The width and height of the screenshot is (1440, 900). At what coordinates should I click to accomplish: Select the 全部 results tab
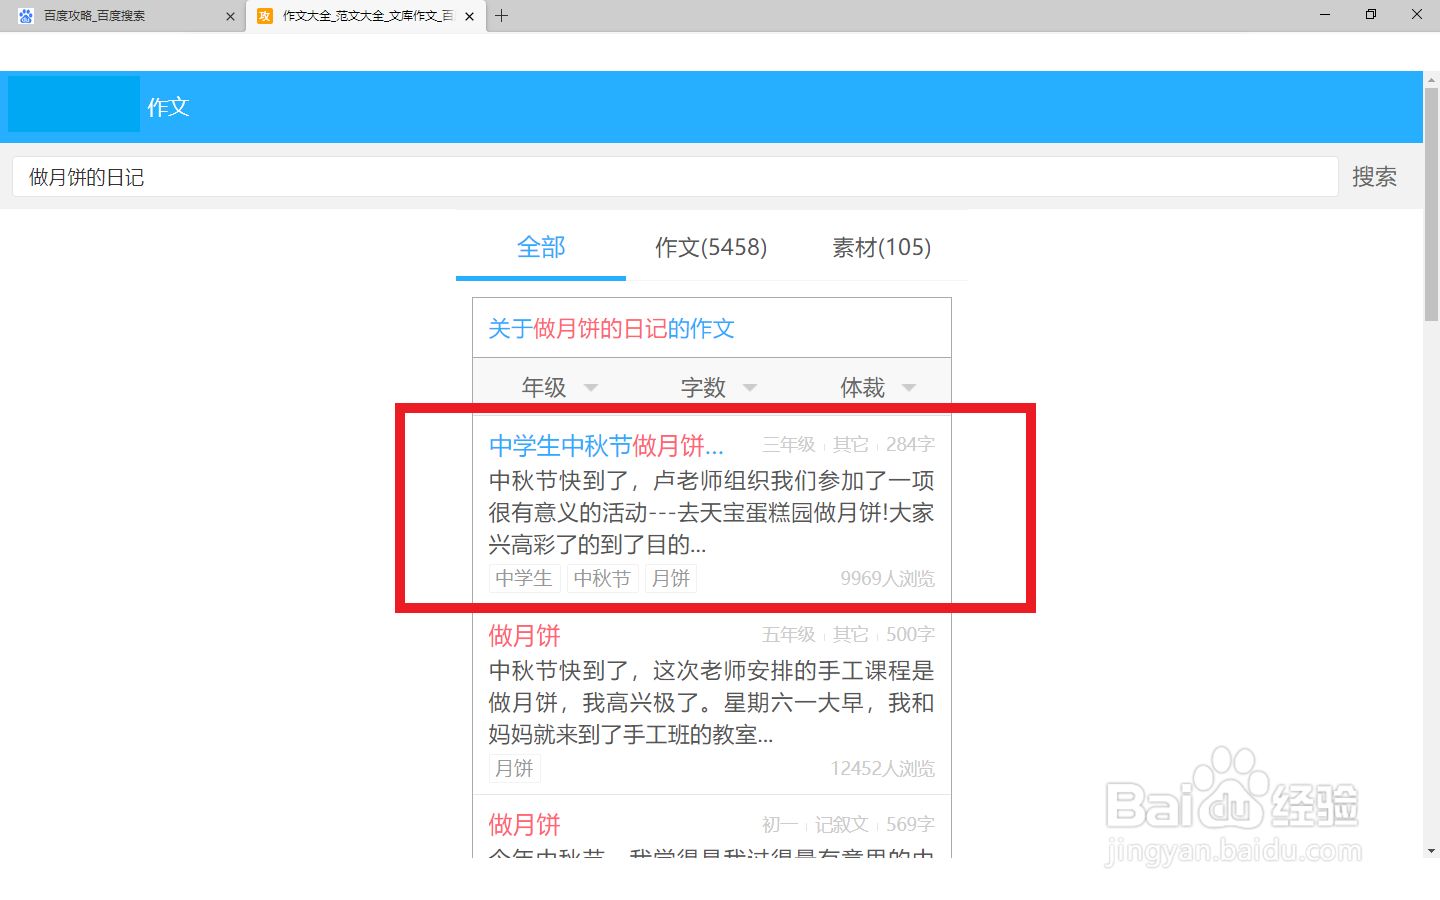(x=541, y=247)
